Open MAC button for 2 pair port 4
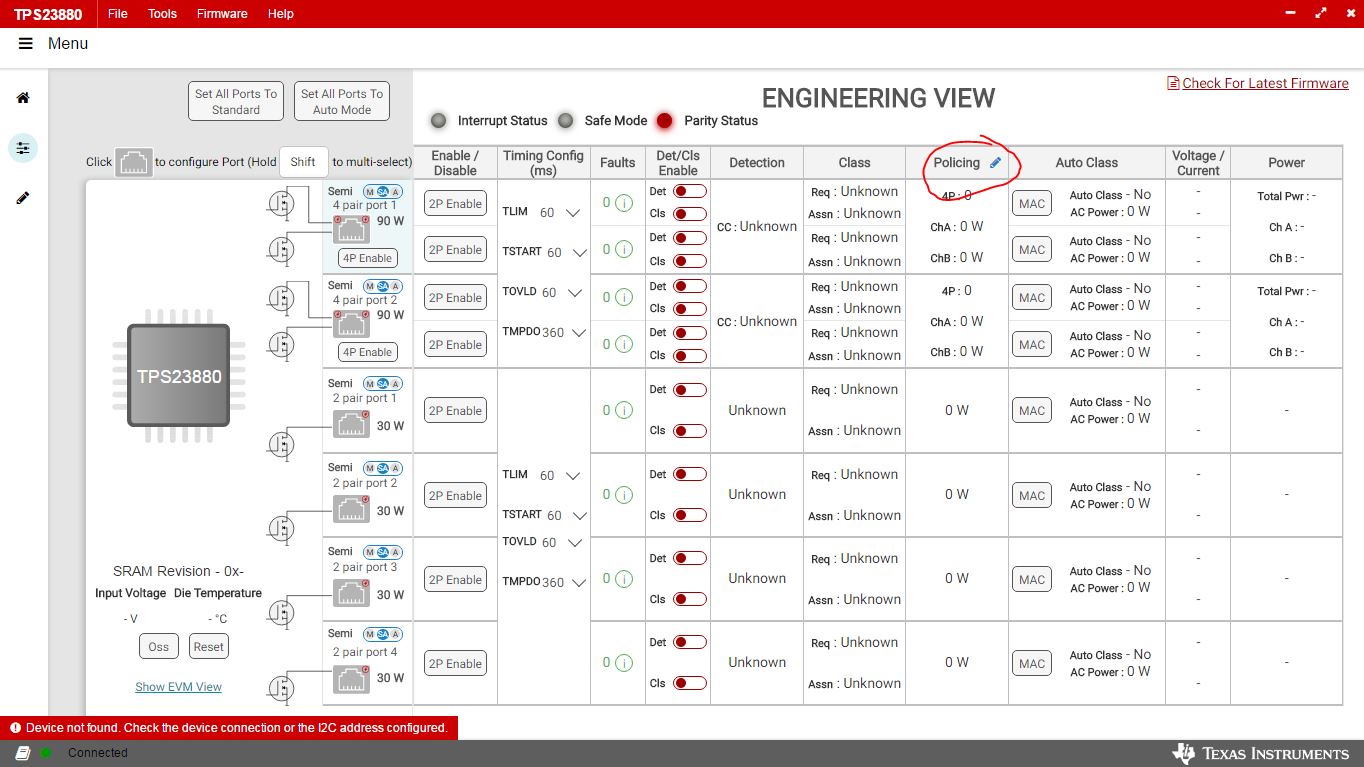 coord(1032,664)
